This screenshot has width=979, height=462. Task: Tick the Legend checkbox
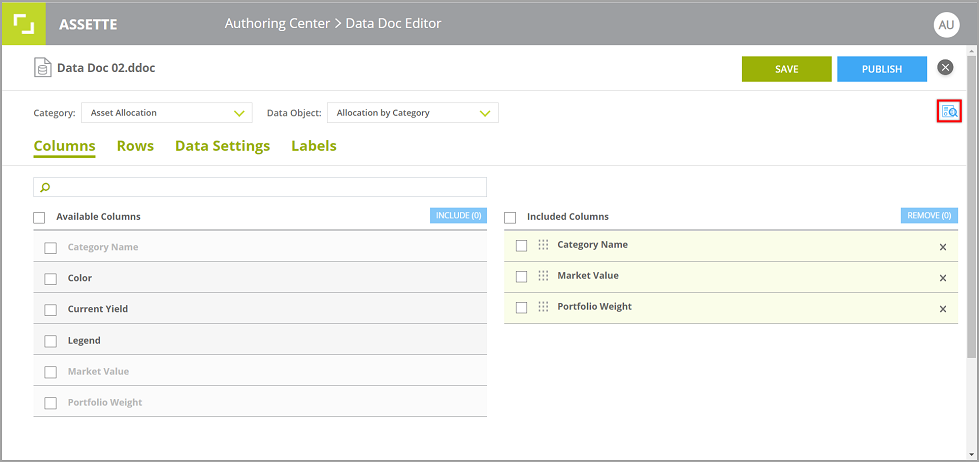[51, 342]
